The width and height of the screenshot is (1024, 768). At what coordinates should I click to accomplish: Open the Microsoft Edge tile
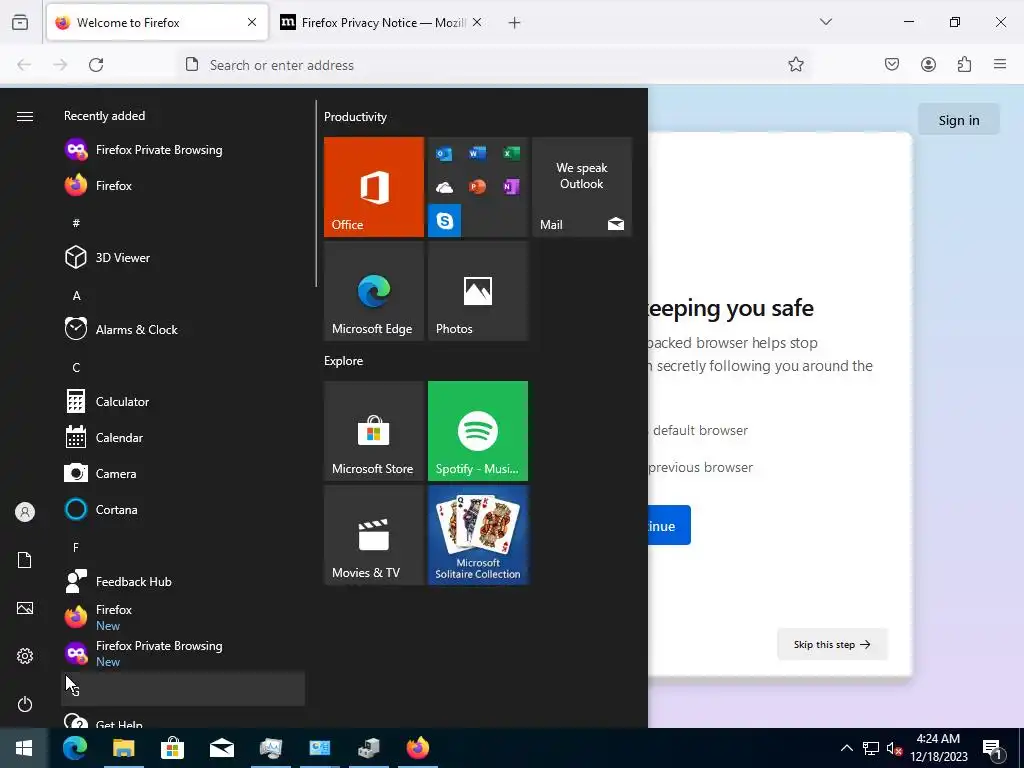point(374,291)
